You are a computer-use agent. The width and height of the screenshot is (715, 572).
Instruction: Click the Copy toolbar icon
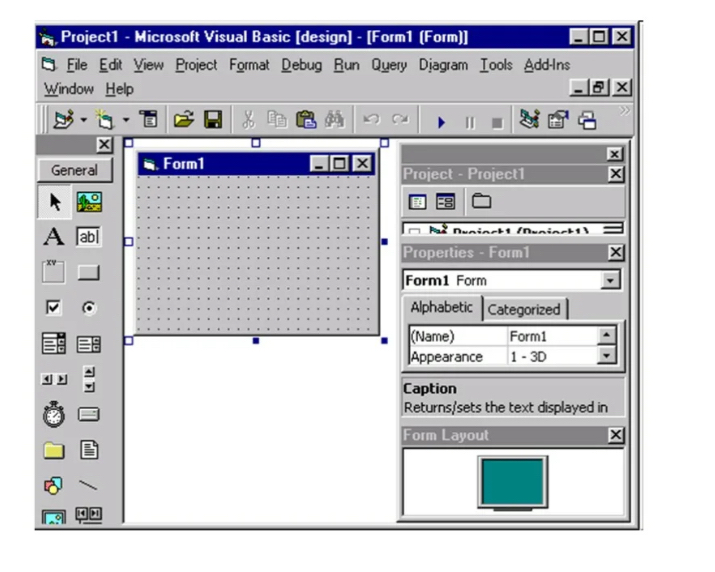tap(277, 120)
